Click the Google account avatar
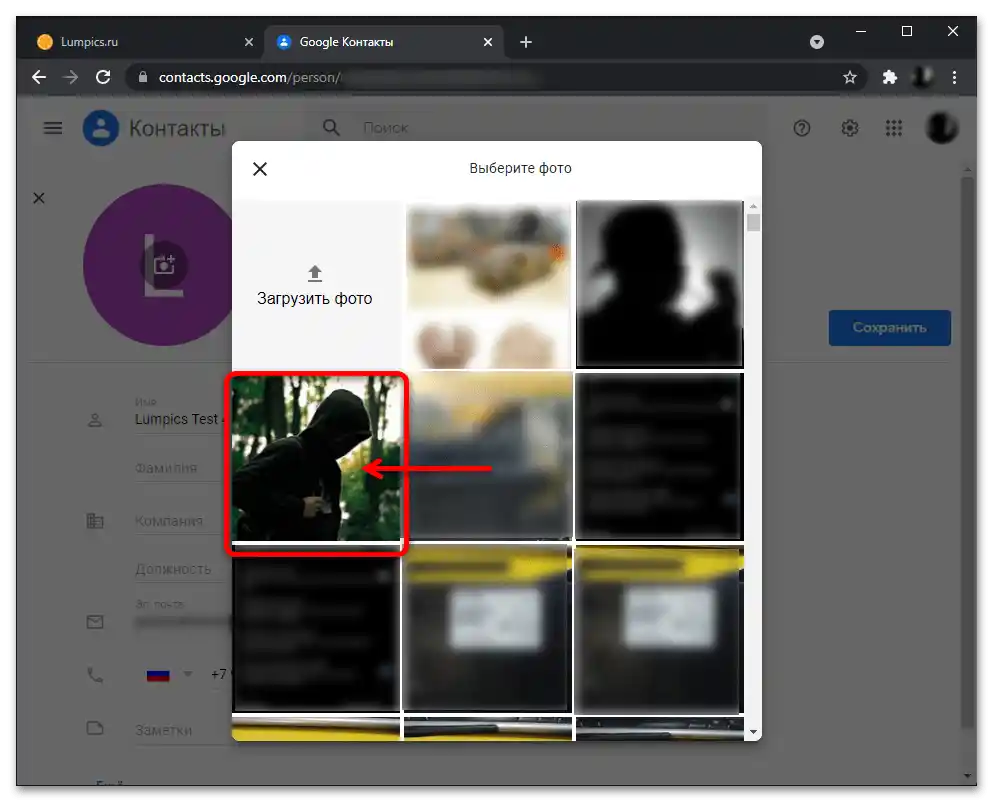 [x=942, y=128]
